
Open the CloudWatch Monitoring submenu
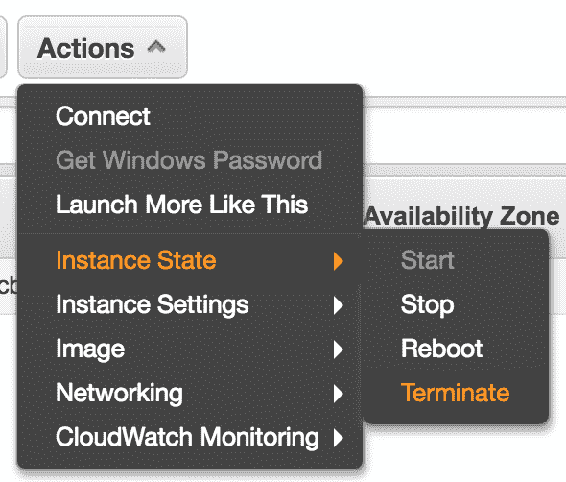[x=190, y=437]
